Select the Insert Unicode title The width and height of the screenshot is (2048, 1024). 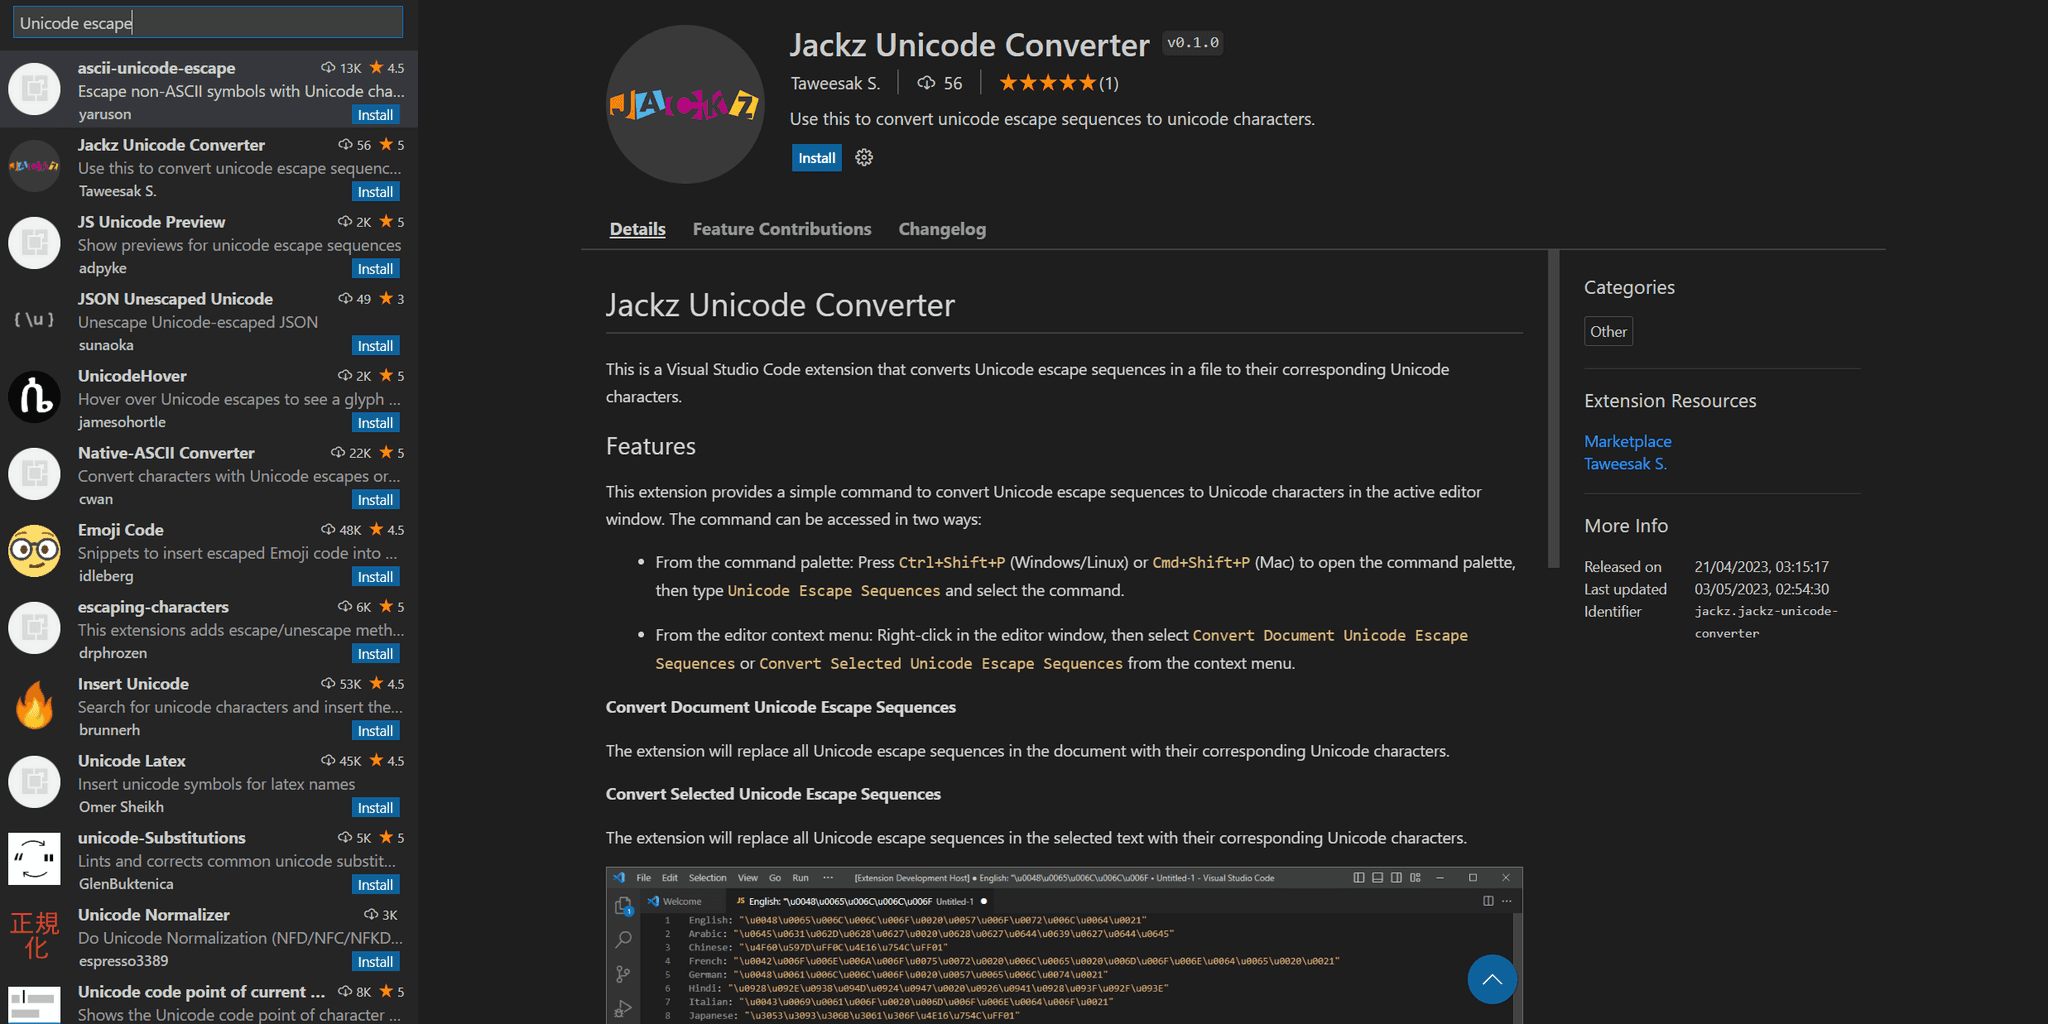click(133, 684)
